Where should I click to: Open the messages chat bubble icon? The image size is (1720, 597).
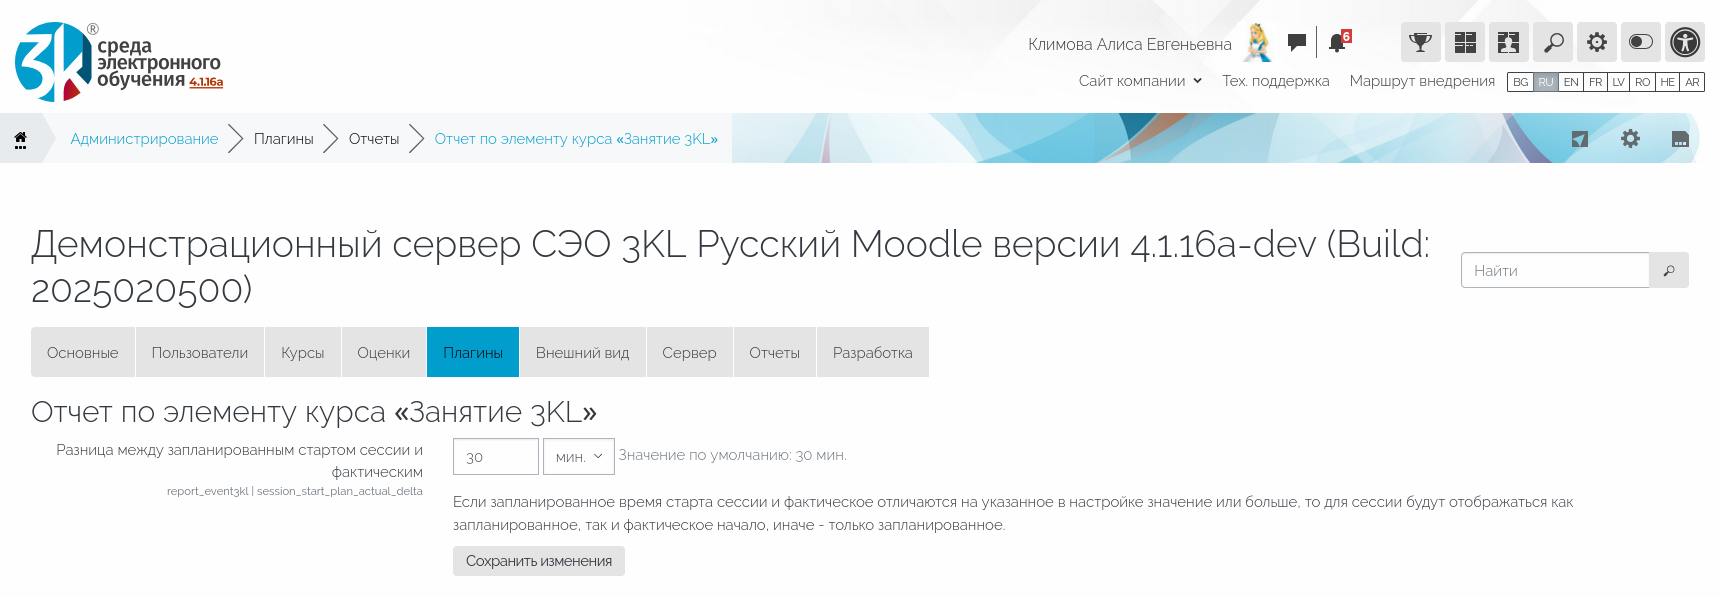tap(1297, 42)
